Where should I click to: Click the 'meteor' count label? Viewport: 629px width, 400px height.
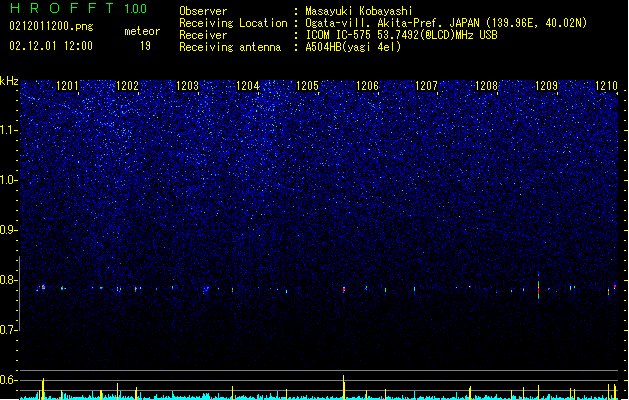142,31
